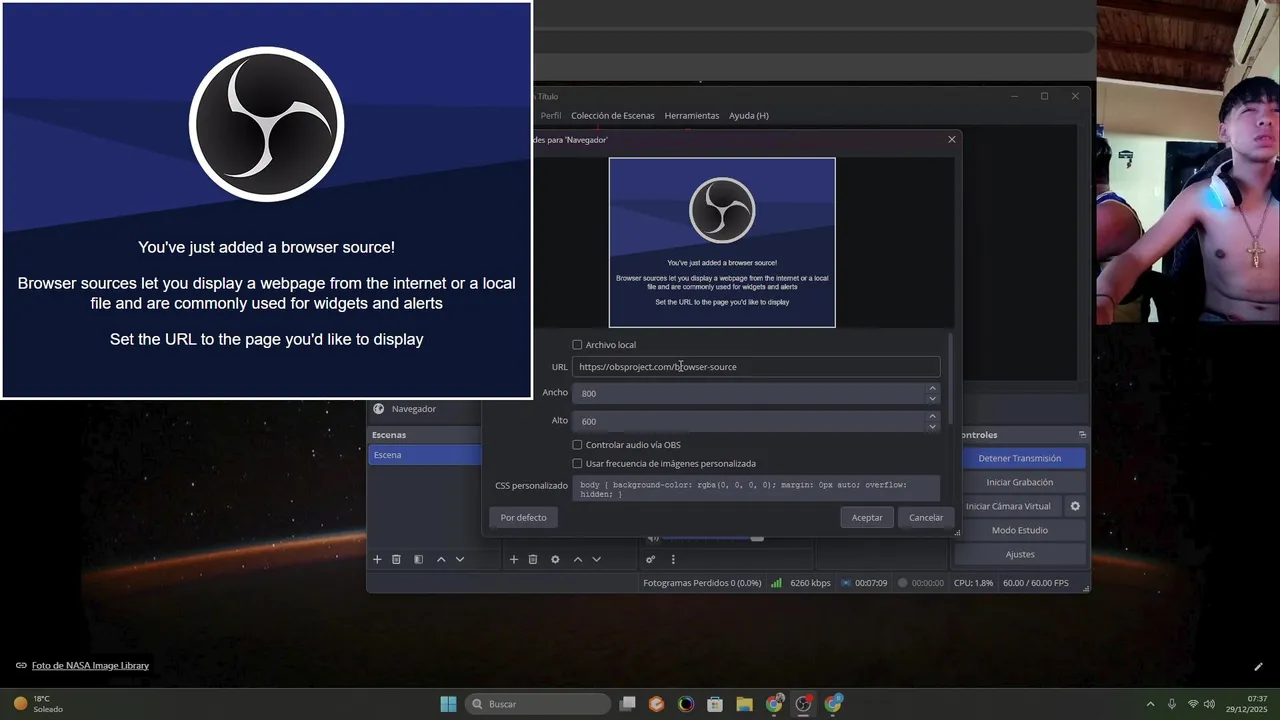
Task: Click Aceptar to confirm browser properties
Action: pyautogui.click(x=867, y=517)
